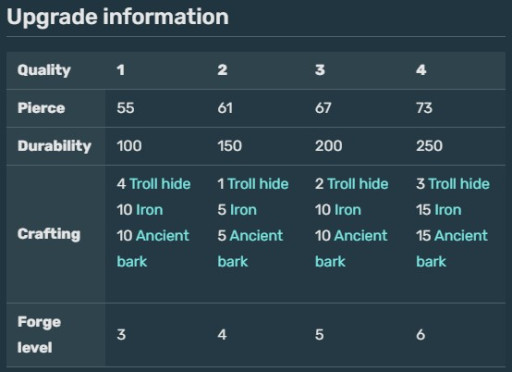Select Iron link in quality 3 crafting
512x372 pixels.
pos(348,210)
